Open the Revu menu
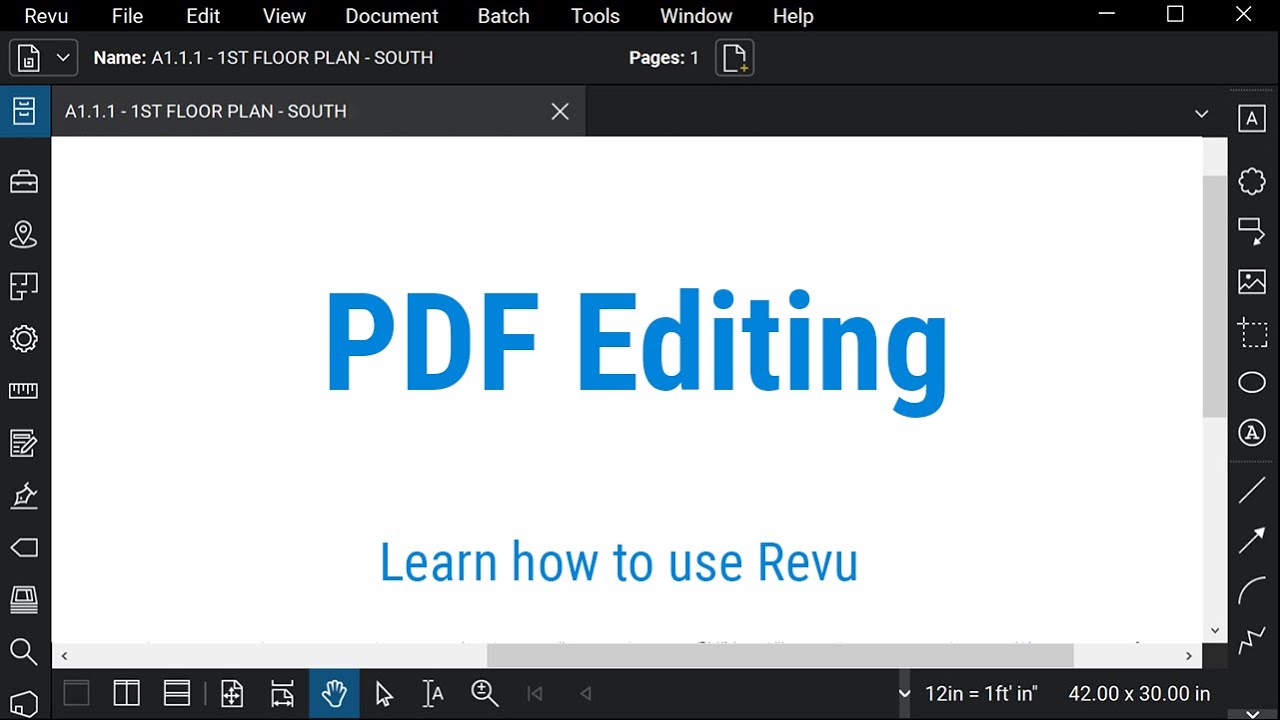 46,16
